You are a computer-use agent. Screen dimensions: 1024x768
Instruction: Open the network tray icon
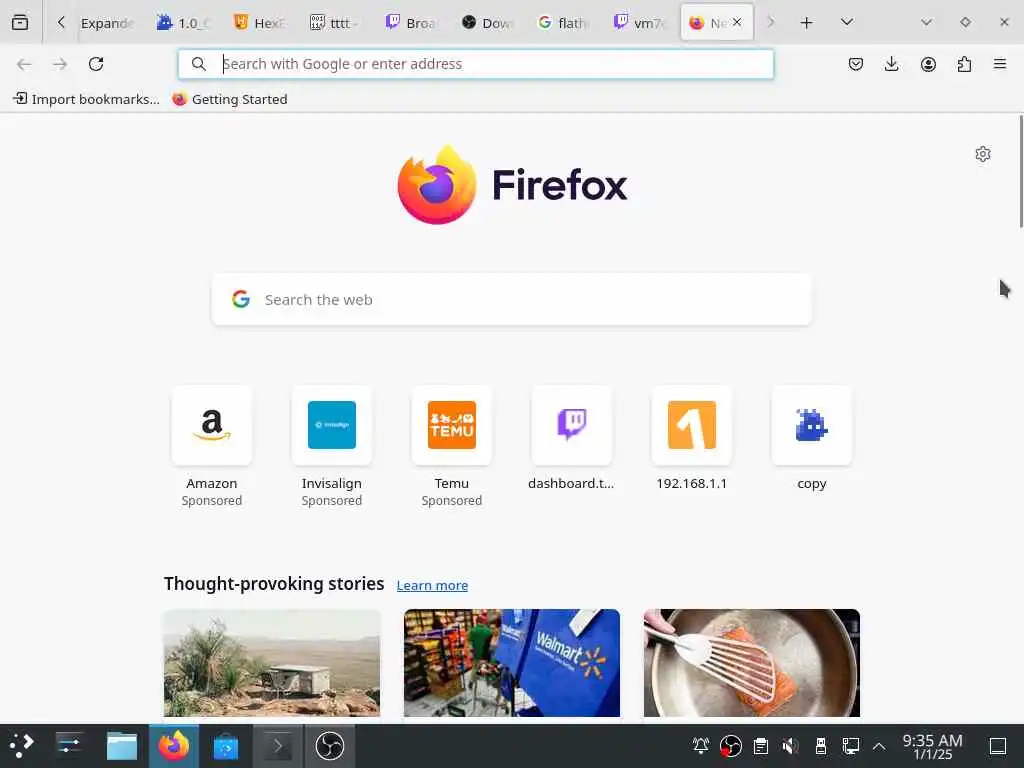850,746
